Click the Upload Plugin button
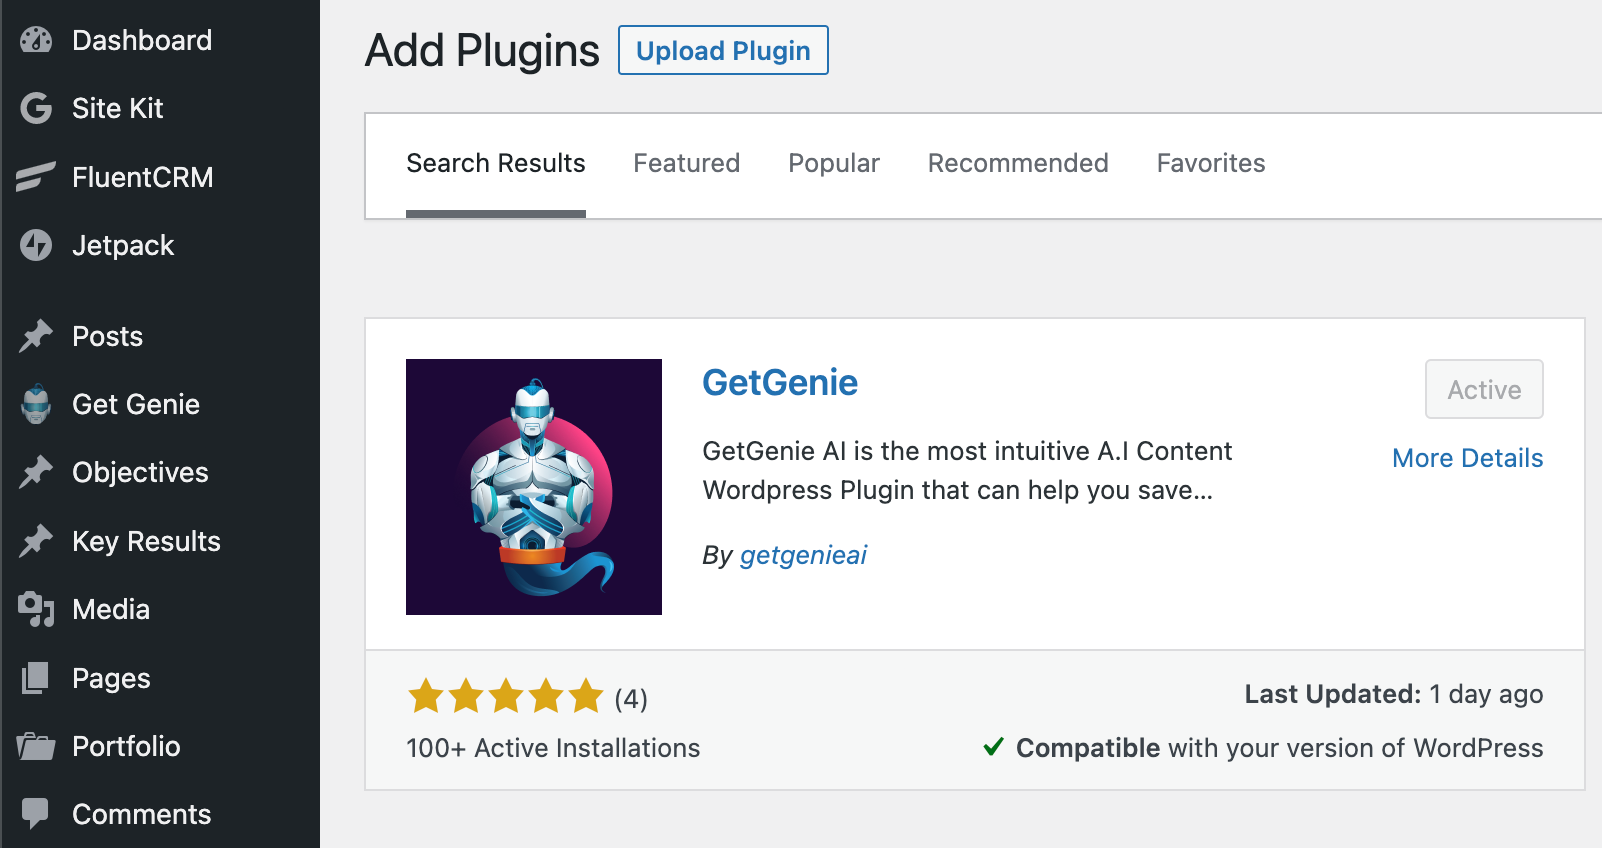Viewport: 1602px width, 848px height. 722,50
